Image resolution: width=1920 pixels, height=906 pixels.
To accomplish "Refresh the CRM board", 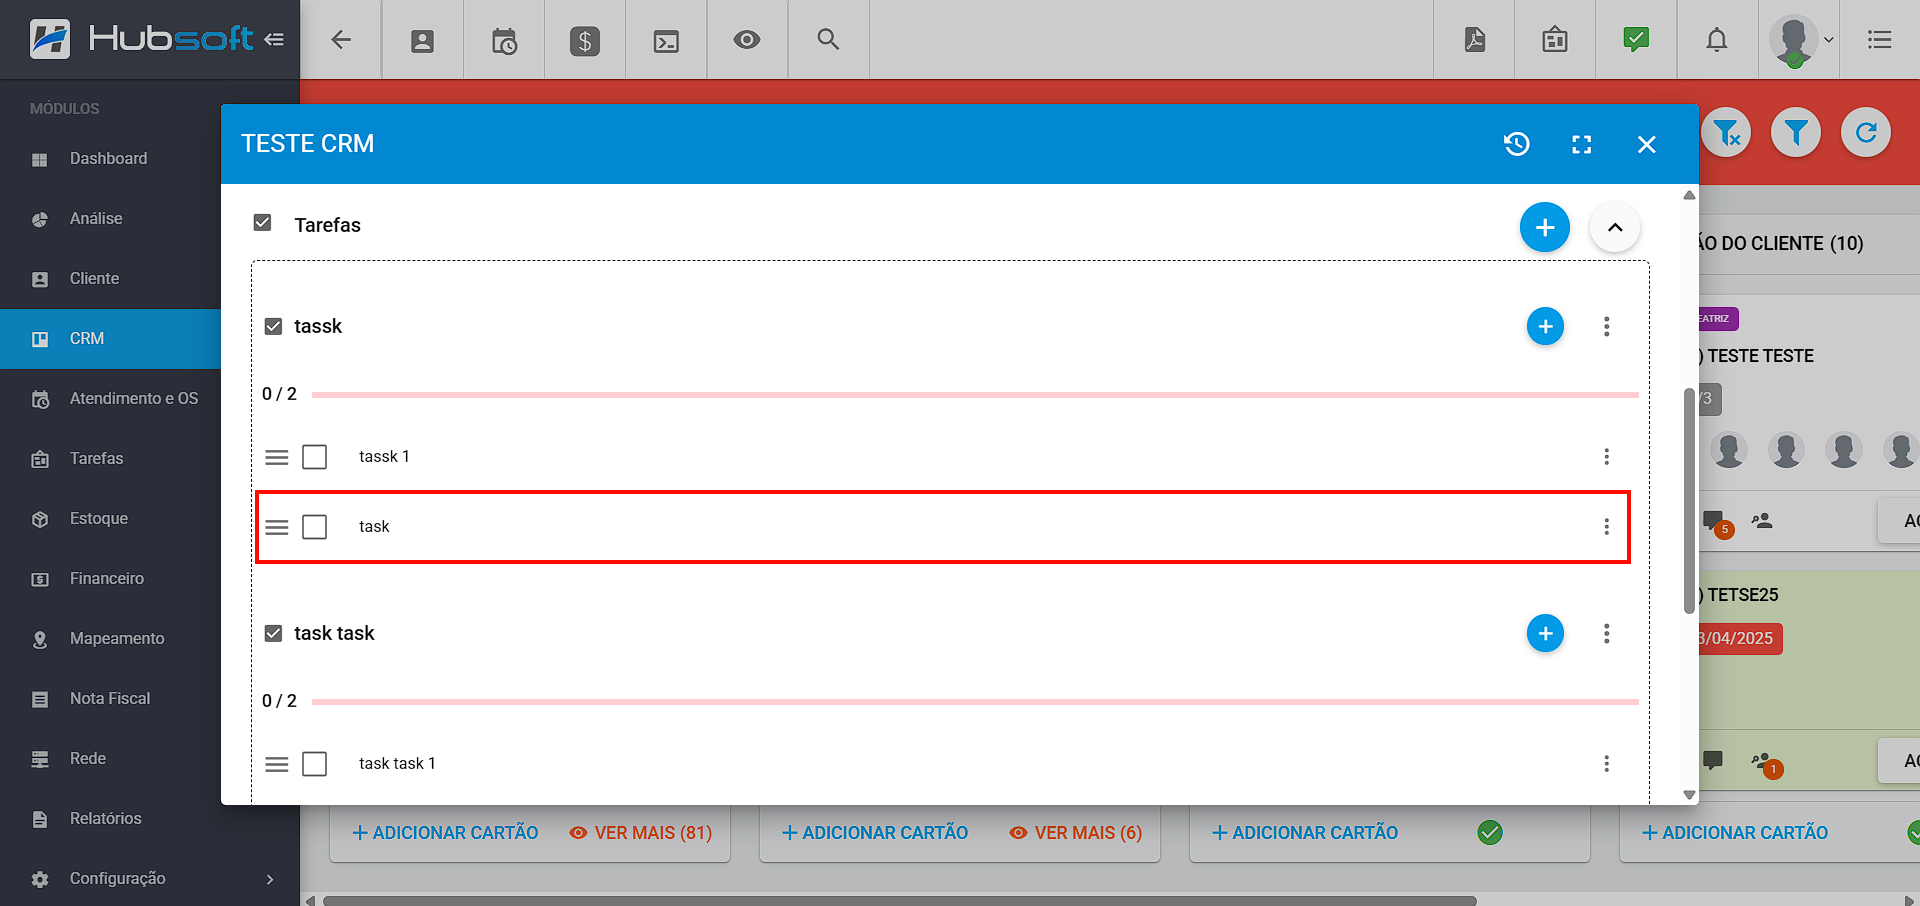I will point(1866,132).
